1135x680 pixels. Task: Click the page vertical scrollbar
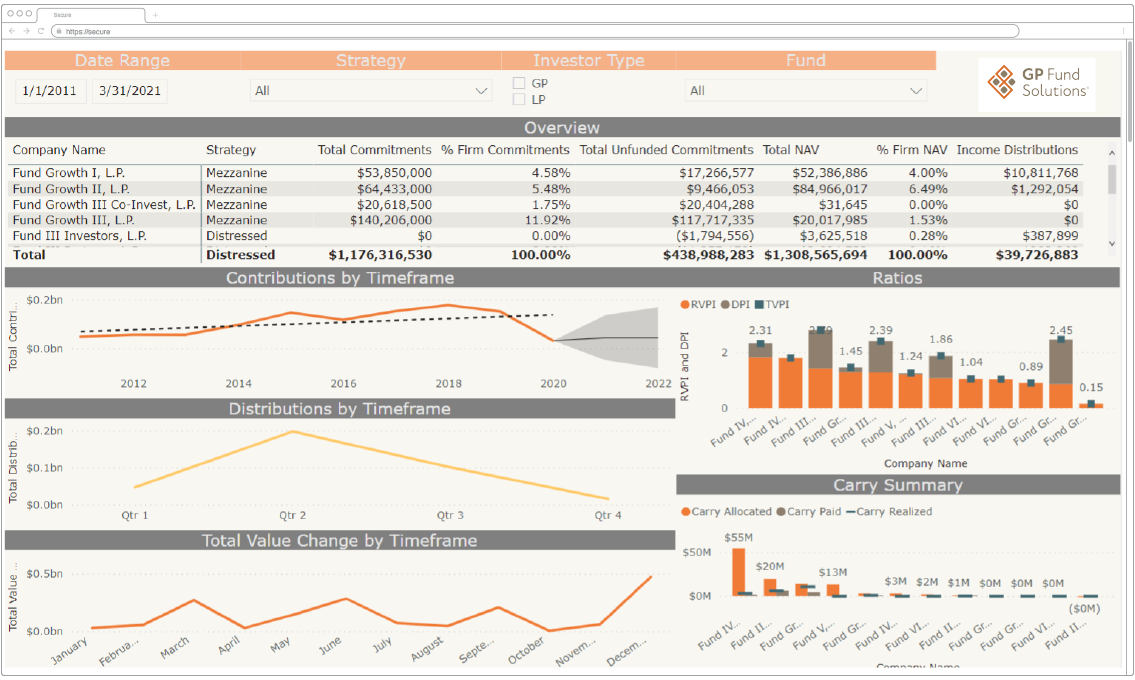tap(1128, 91)
